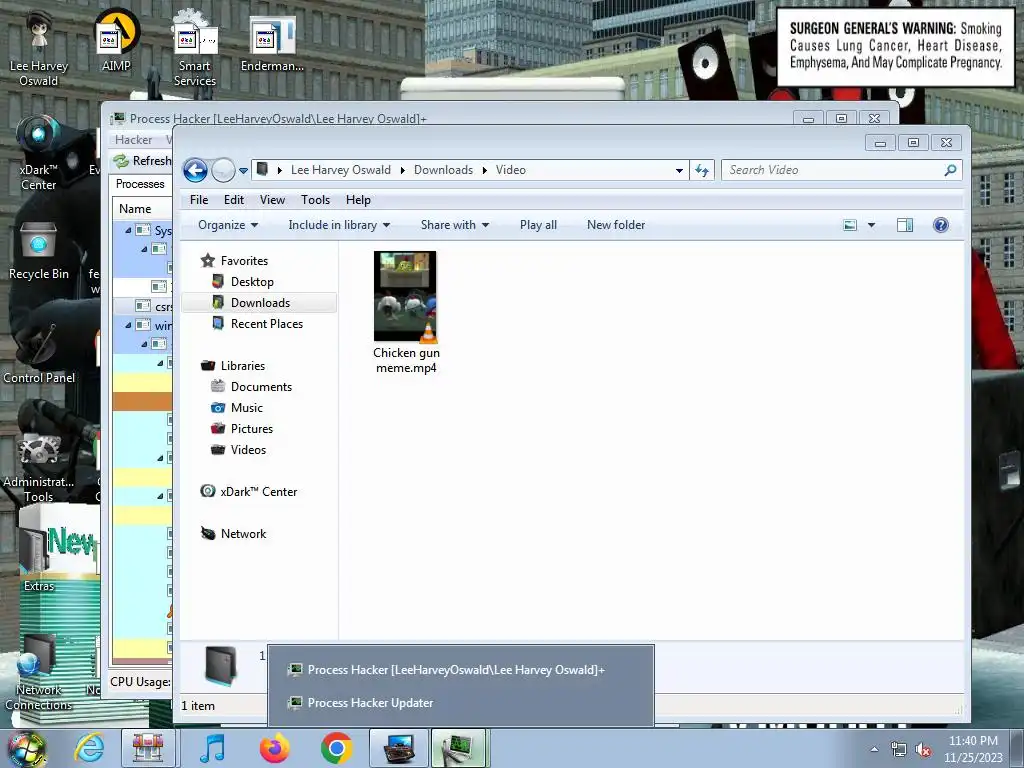Open the View menu in Explorer
The image size is (1024, 768).
pos(272,200)
